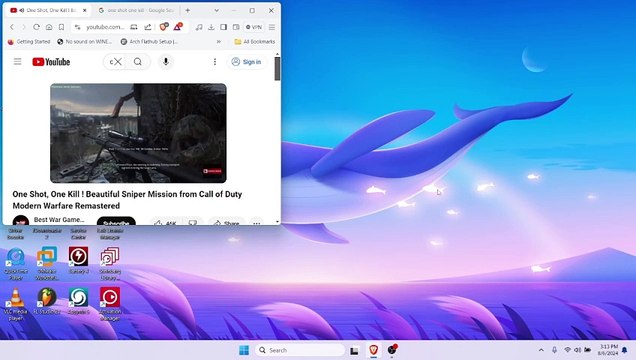Image resolution: width=636 pixels, height=360 pixels.
Task: Click the YouTube search magnifier button
Action: click(x=138, y=62)
